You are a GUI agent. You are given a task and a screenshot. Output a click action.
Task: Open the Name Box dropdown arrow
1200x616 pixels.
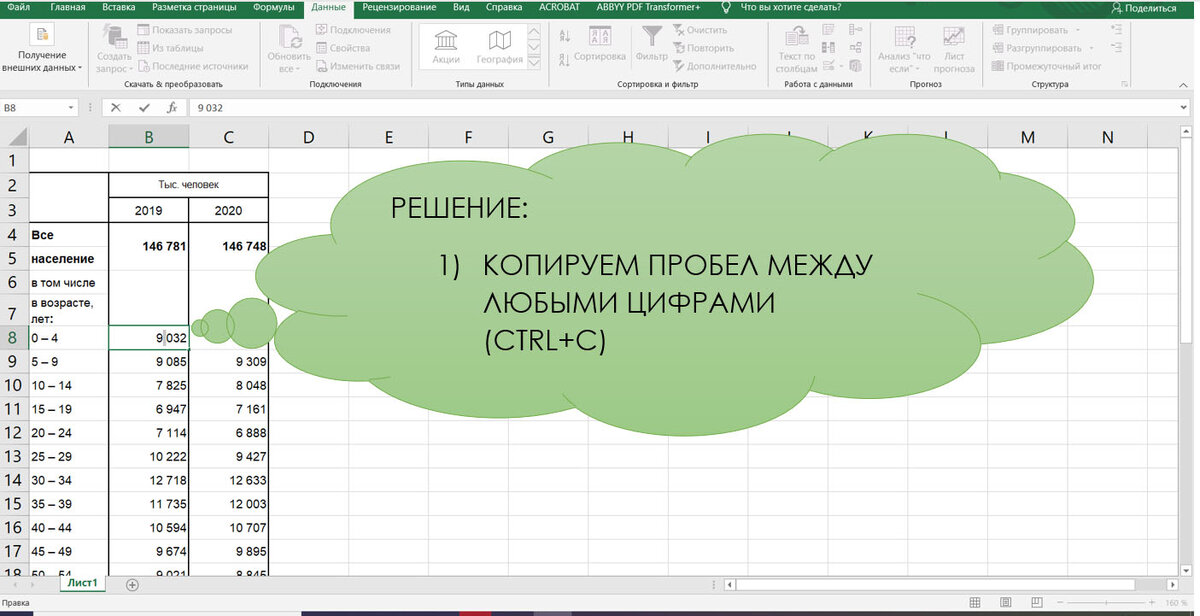point(72,107)
